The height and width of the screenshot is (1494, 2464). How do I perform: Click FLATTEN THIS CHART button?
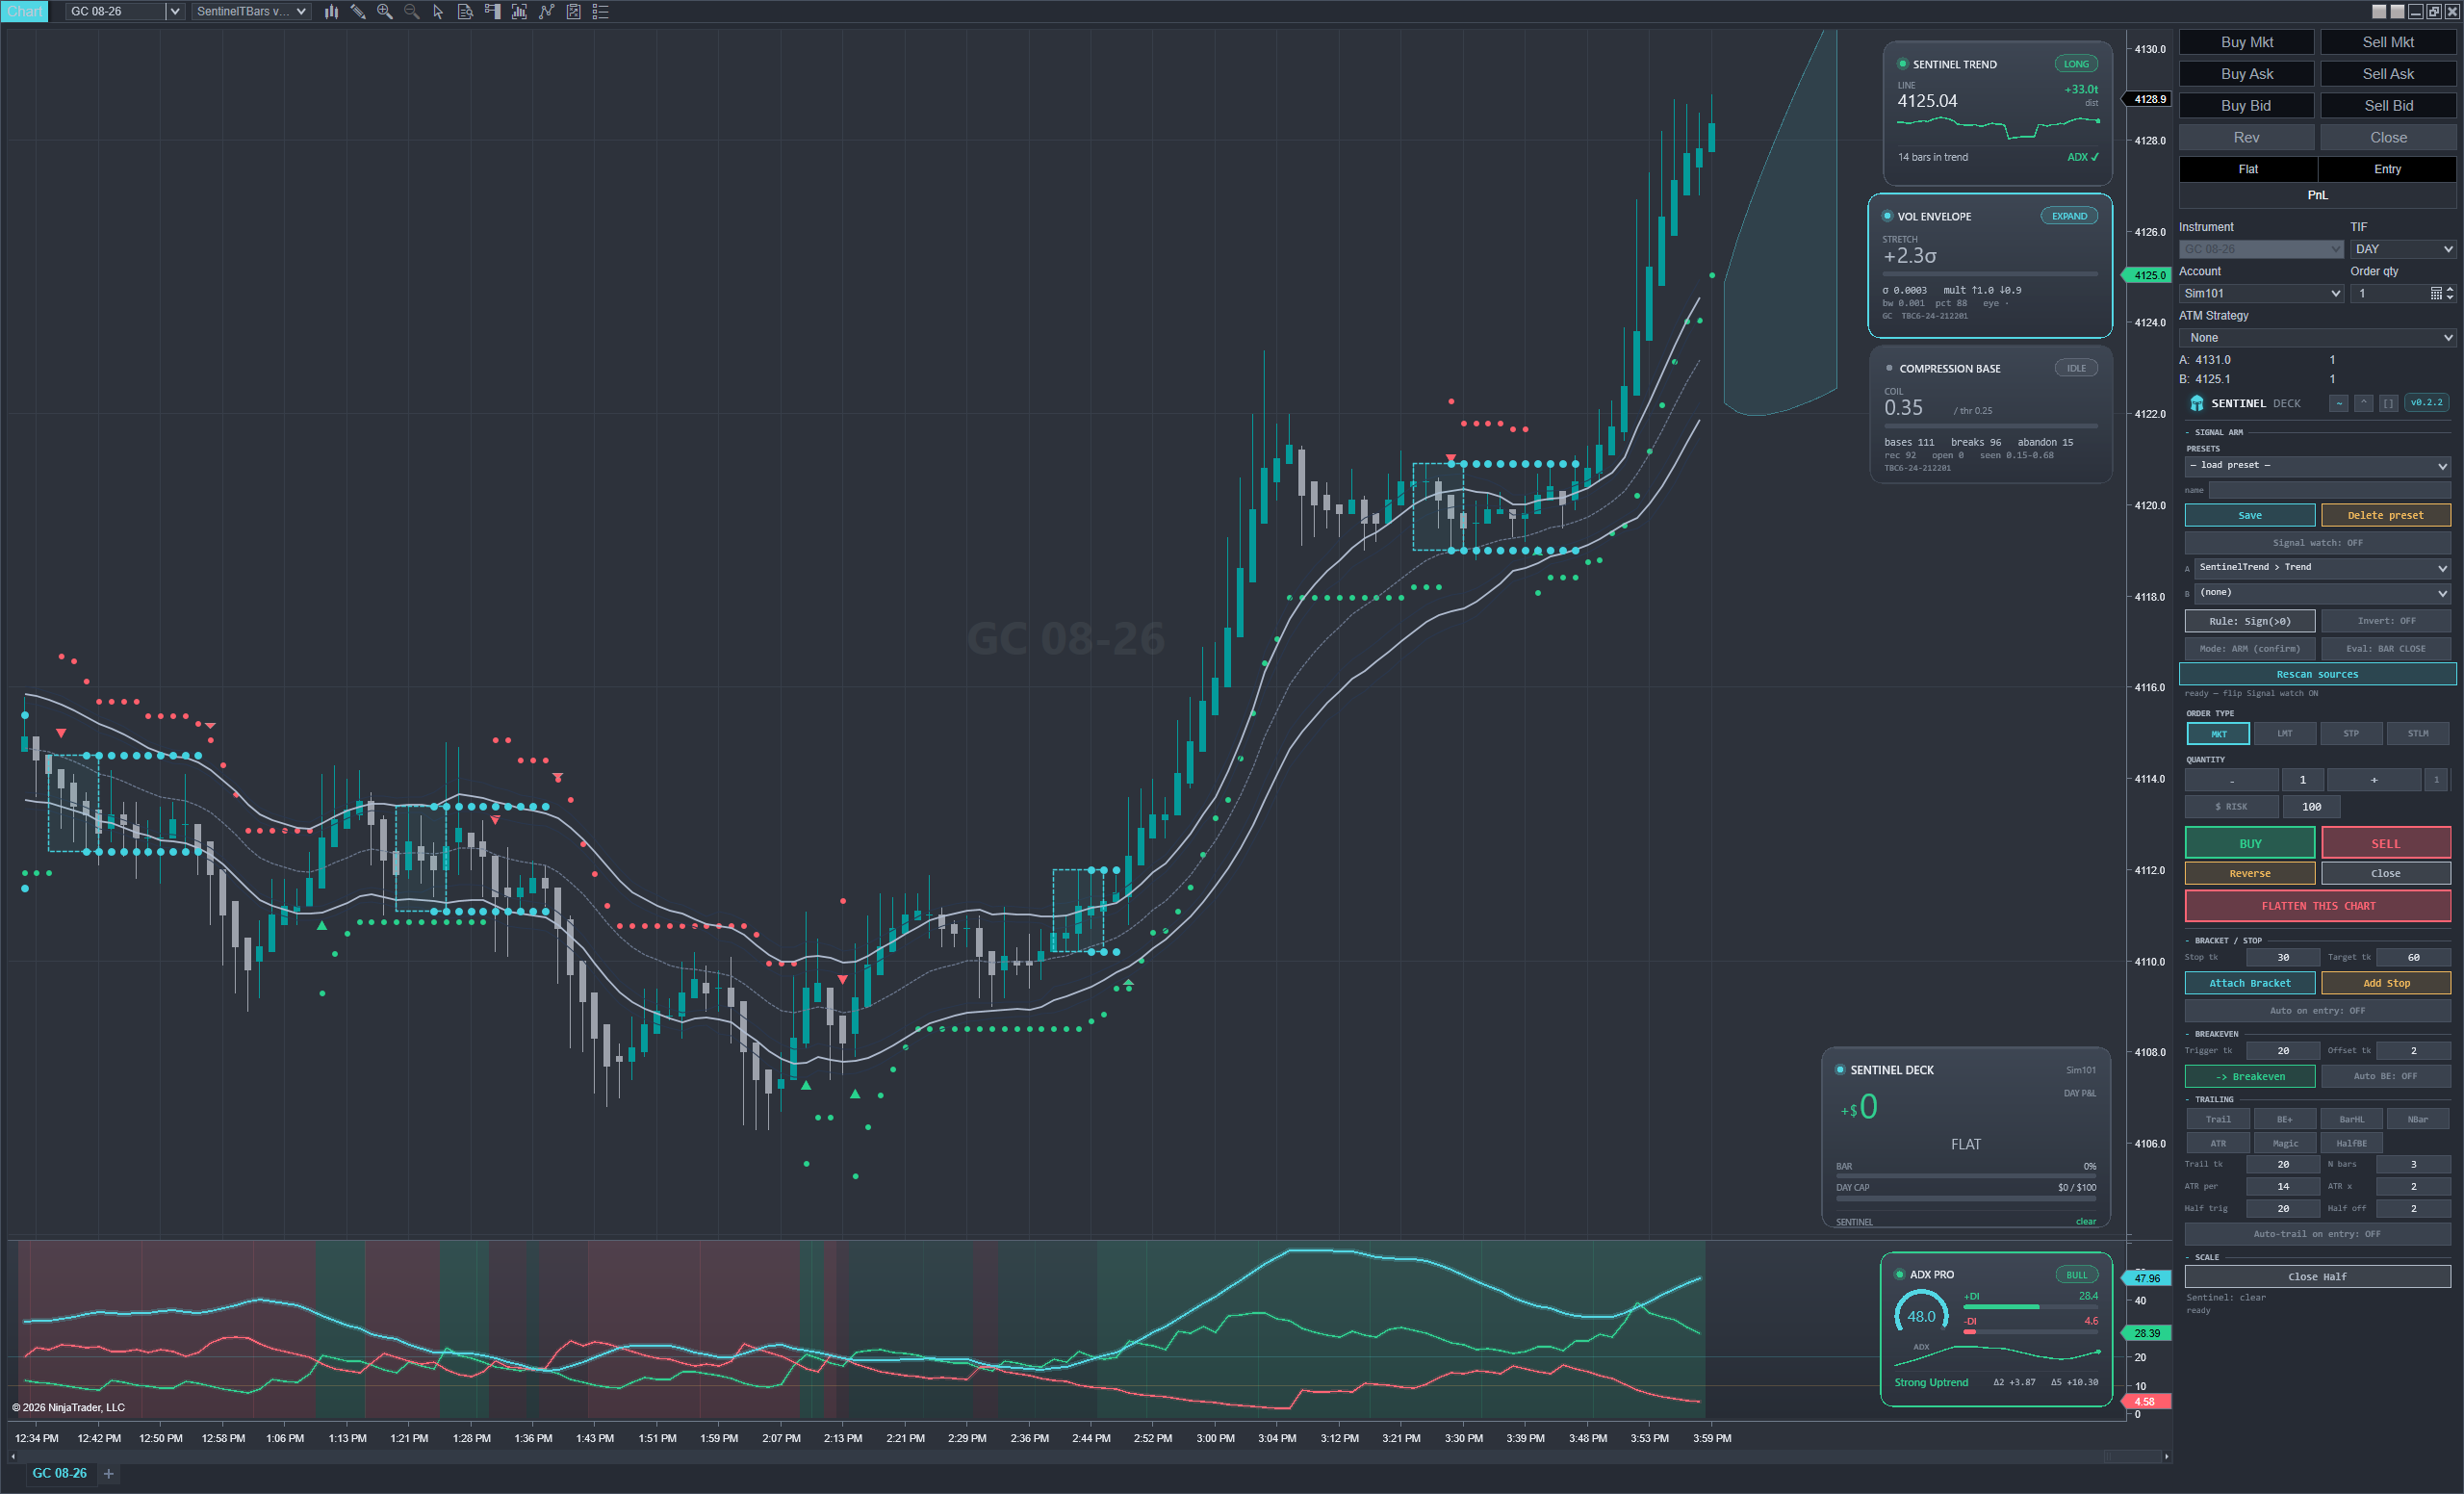[x=2317, y=906]
